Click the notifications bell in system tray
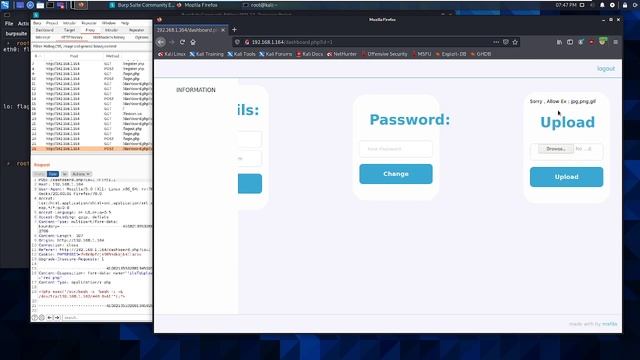Image resolution: width=640 pixels, height=360 pixels. 602,5
